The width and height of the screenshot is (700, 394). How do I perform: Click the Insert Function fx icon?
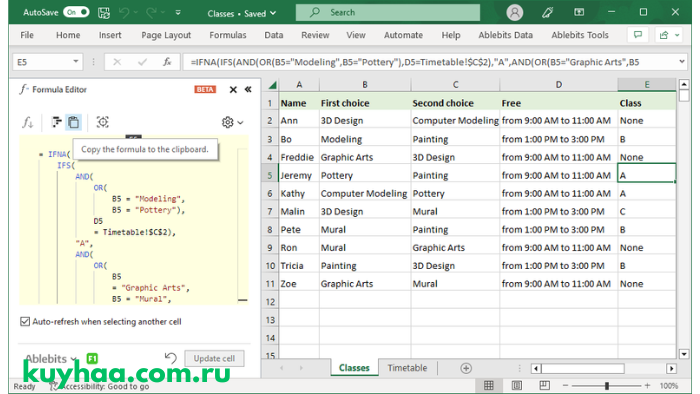pyautogui.click(x=167, y=62)
